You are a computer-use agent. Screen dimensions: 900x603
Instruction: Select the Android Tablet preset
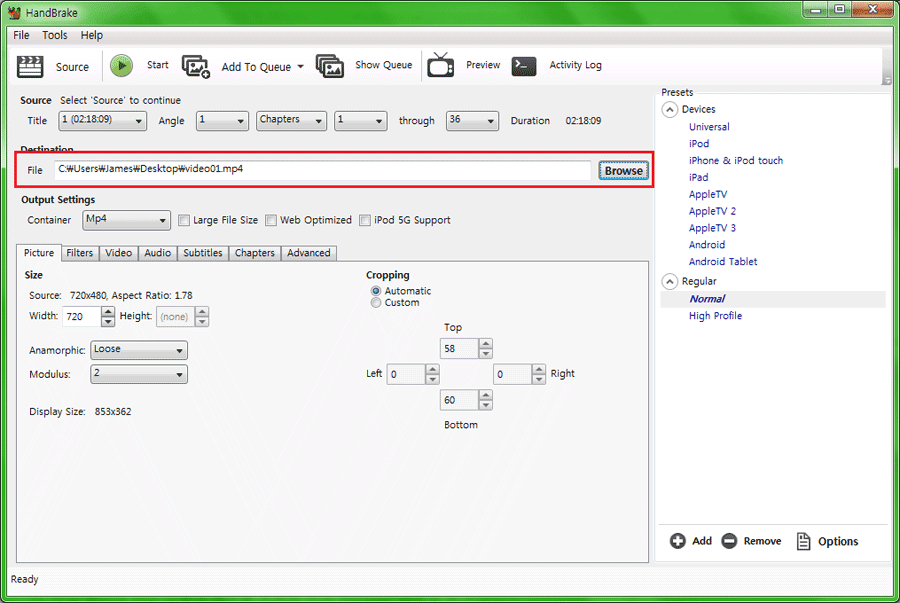coord(723,262)
